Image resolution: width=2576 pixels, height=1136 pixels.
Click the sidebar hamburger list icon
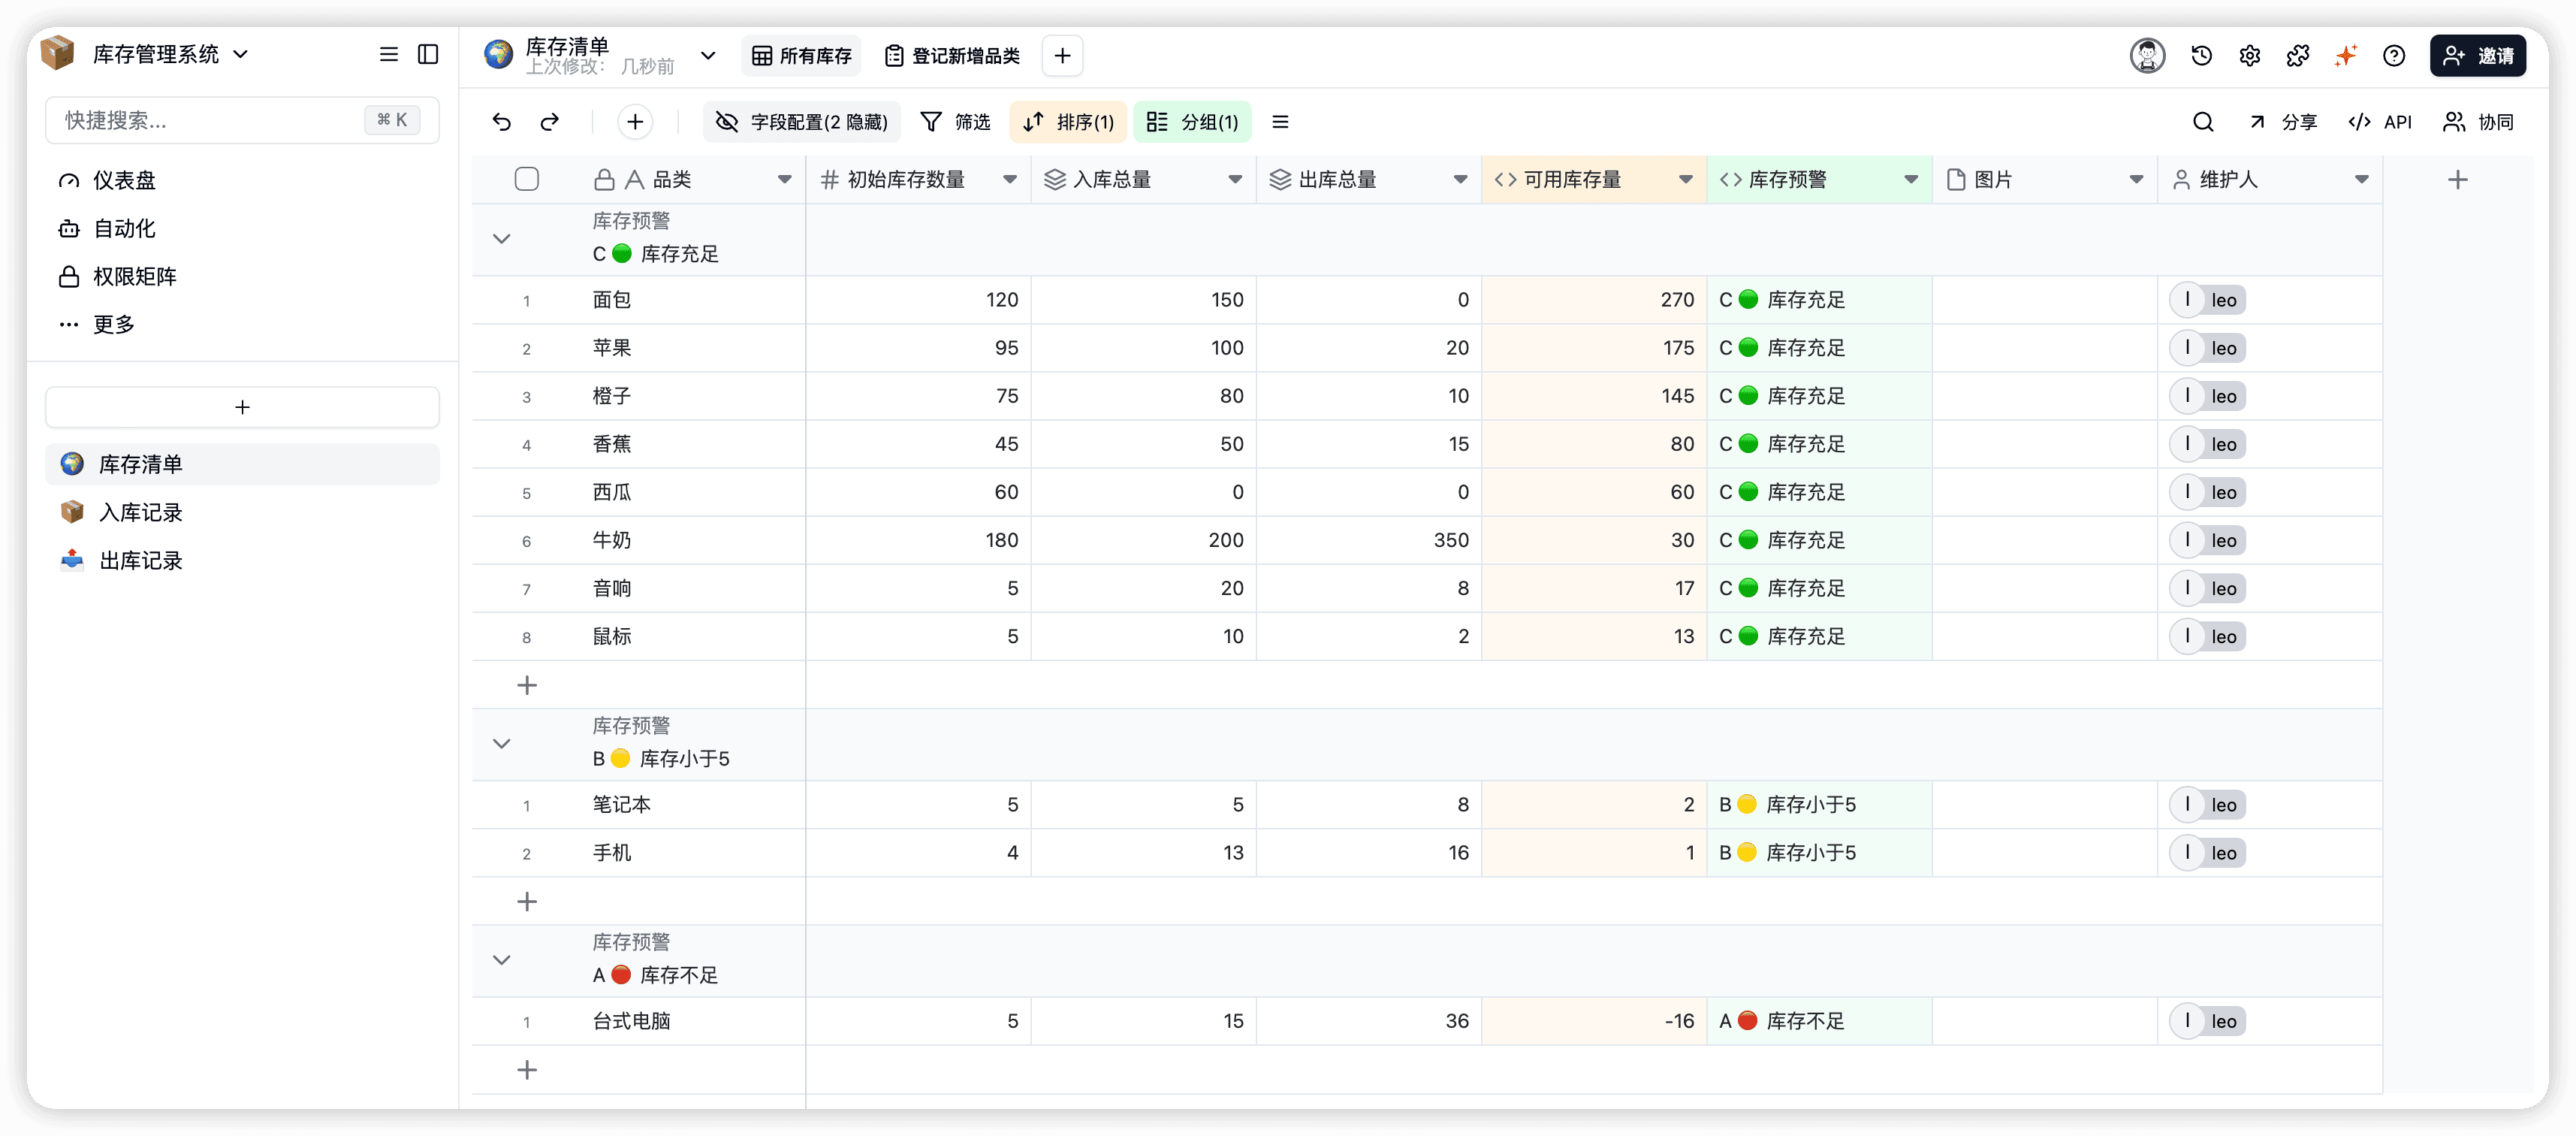tap(389, 54)
